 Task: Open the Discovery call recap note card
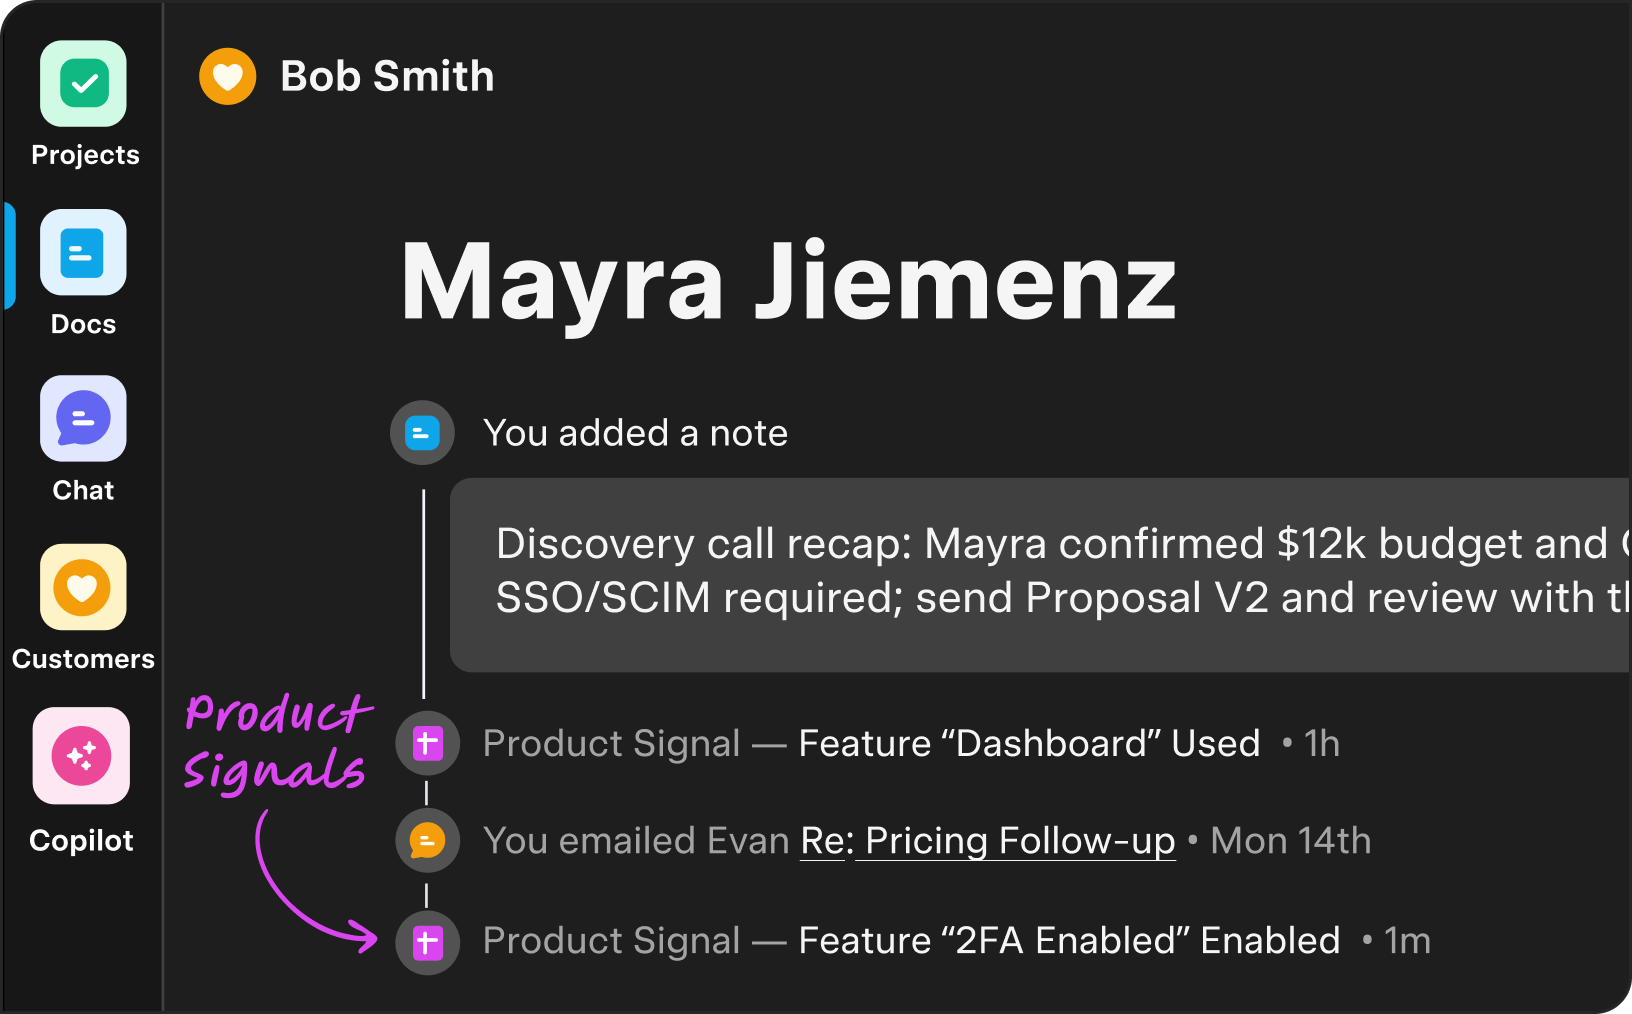click(x=1040, y=574)
